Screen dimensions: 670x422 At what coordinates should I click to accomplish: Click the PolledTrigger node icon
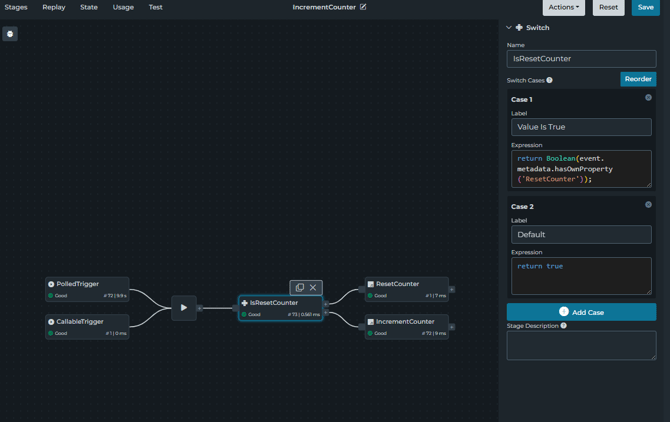[x=51, y=284]
